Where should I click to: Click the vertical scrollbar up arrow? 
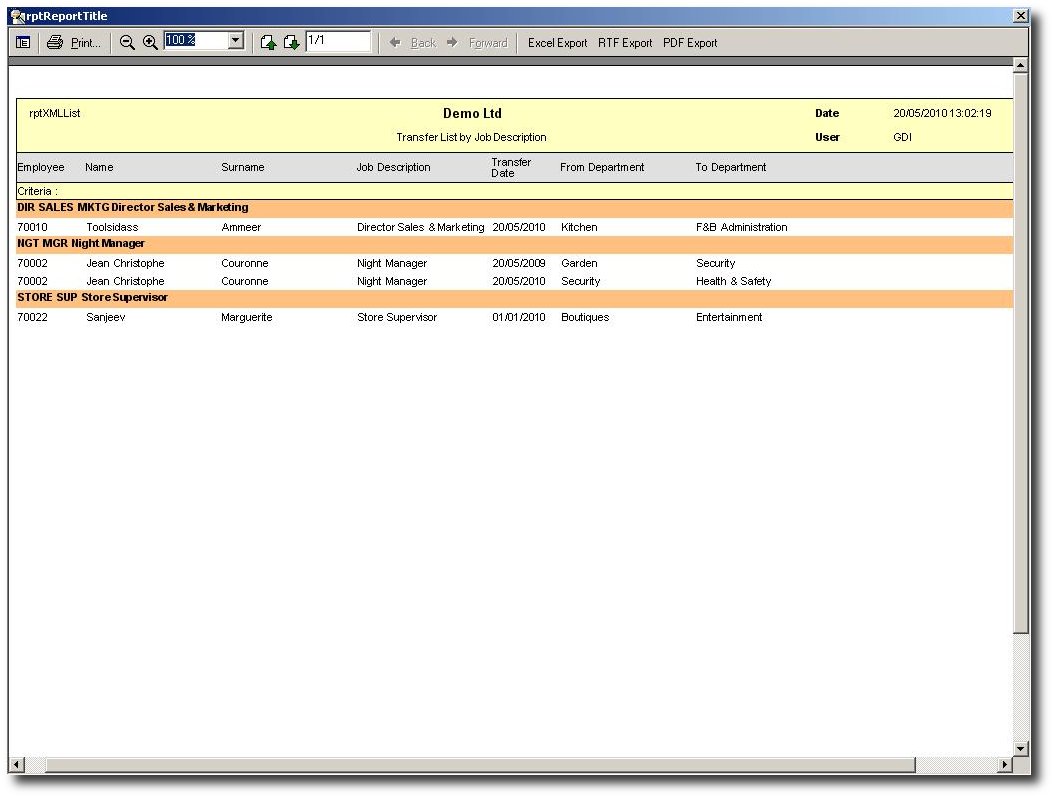click(1020, 66)
